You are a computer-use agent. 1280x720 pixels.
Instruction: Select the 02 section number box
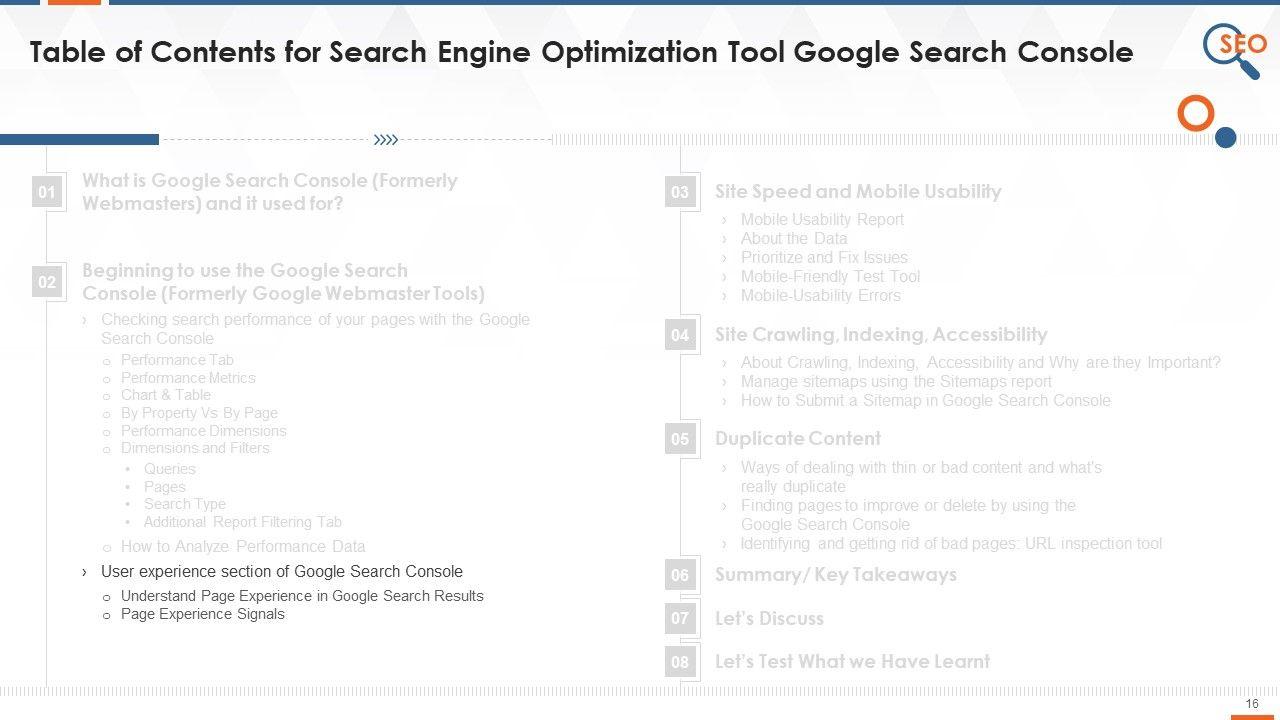[x=47, y=282]
